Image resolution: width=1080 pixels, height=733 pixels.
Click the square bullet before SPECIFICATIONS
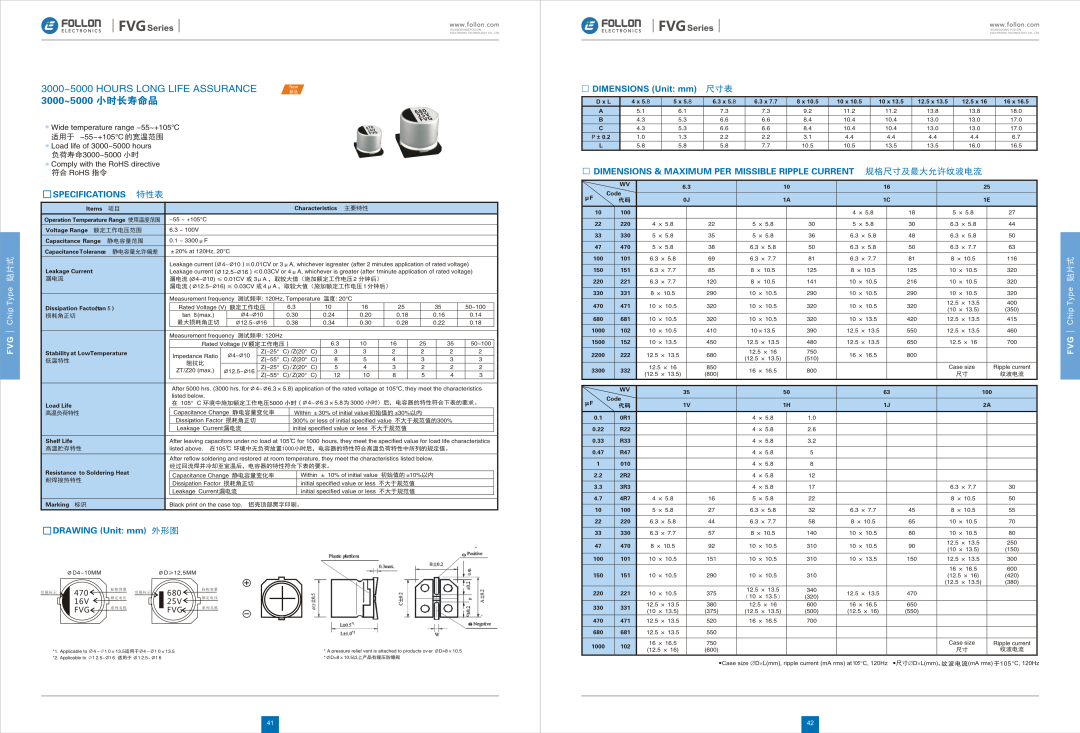[47, 194]
